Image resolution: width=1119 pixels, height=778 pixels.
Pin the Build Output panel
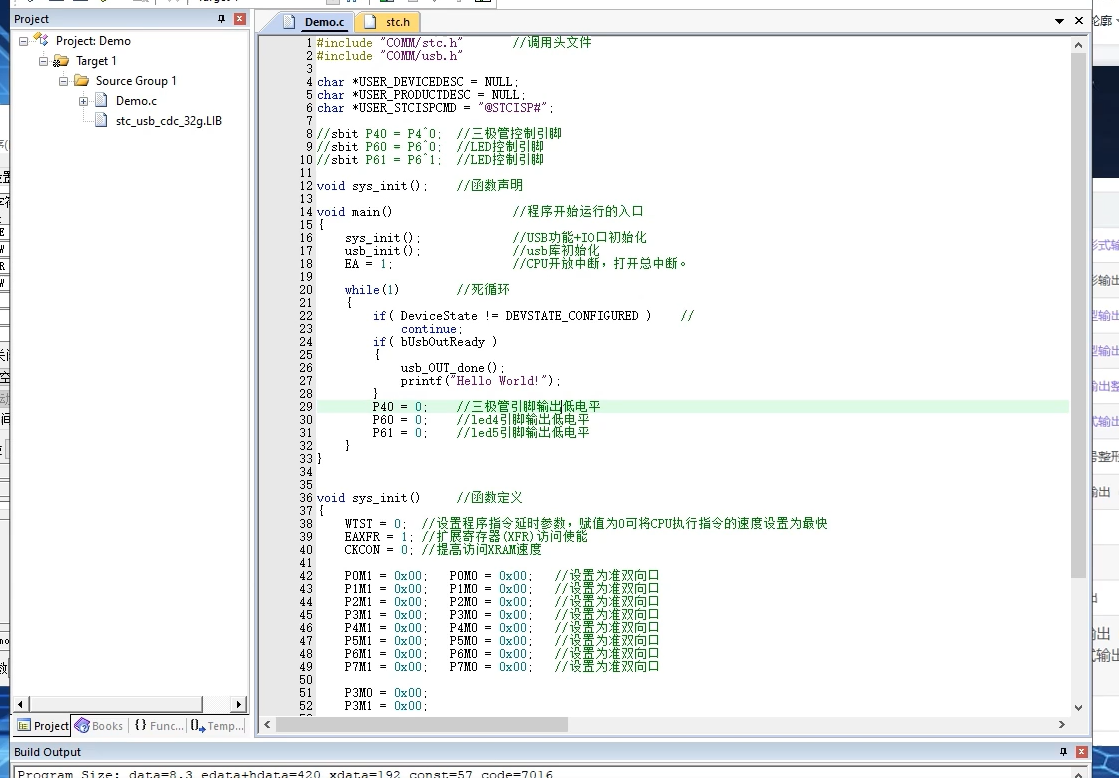tap(1063, 752)
